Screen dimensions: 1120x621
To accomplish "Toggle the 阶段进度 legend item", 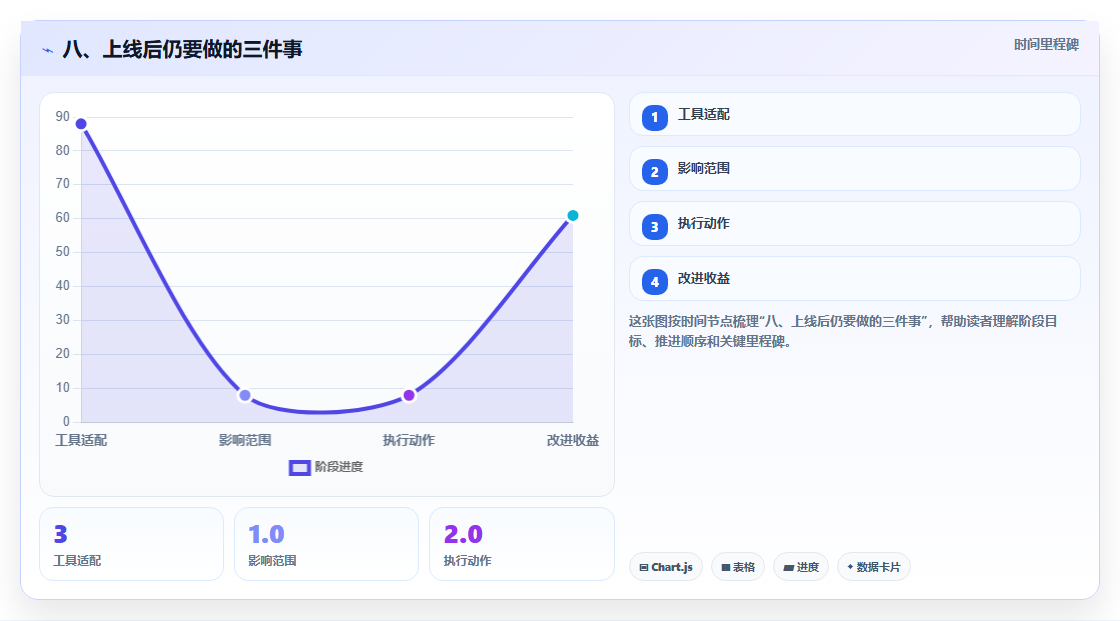I will (x=326, y=467).
